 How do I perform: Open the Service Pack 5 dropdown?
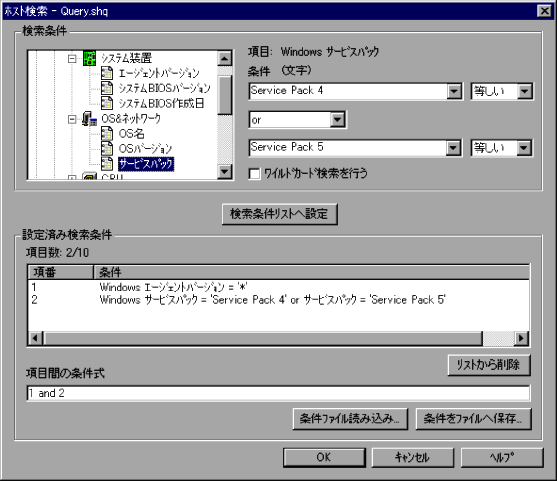[453, 148]
